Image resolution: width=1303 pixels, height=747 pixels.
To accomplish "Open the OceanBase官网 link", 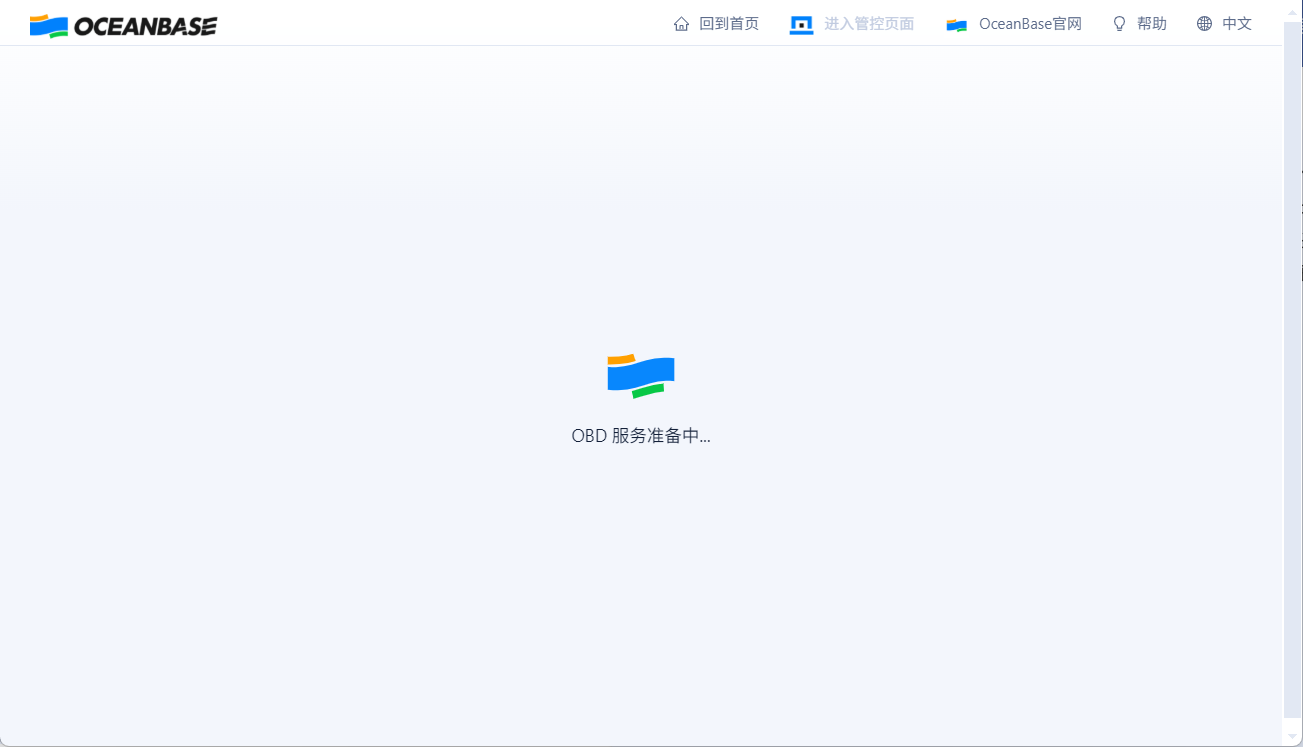I will [x=1030, y=24].
